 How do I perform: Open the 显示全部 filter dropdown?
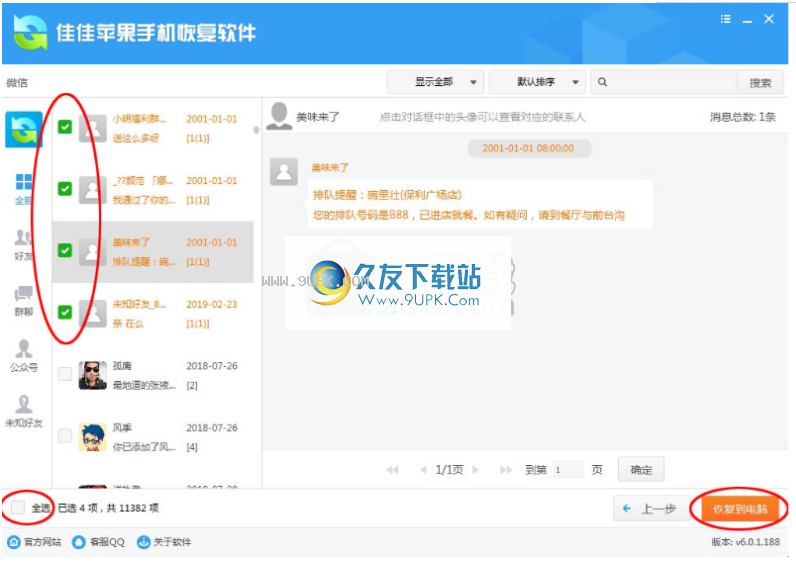tap(435, 82)
